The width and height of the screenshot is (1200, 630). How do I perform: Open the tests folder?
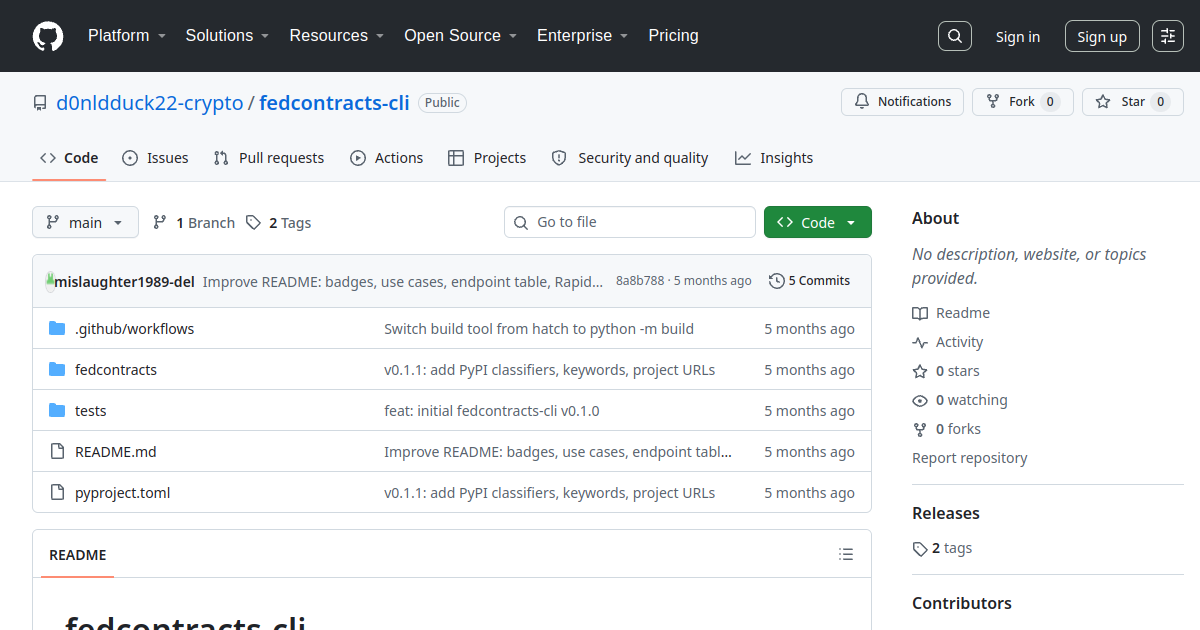click(90, 411)
